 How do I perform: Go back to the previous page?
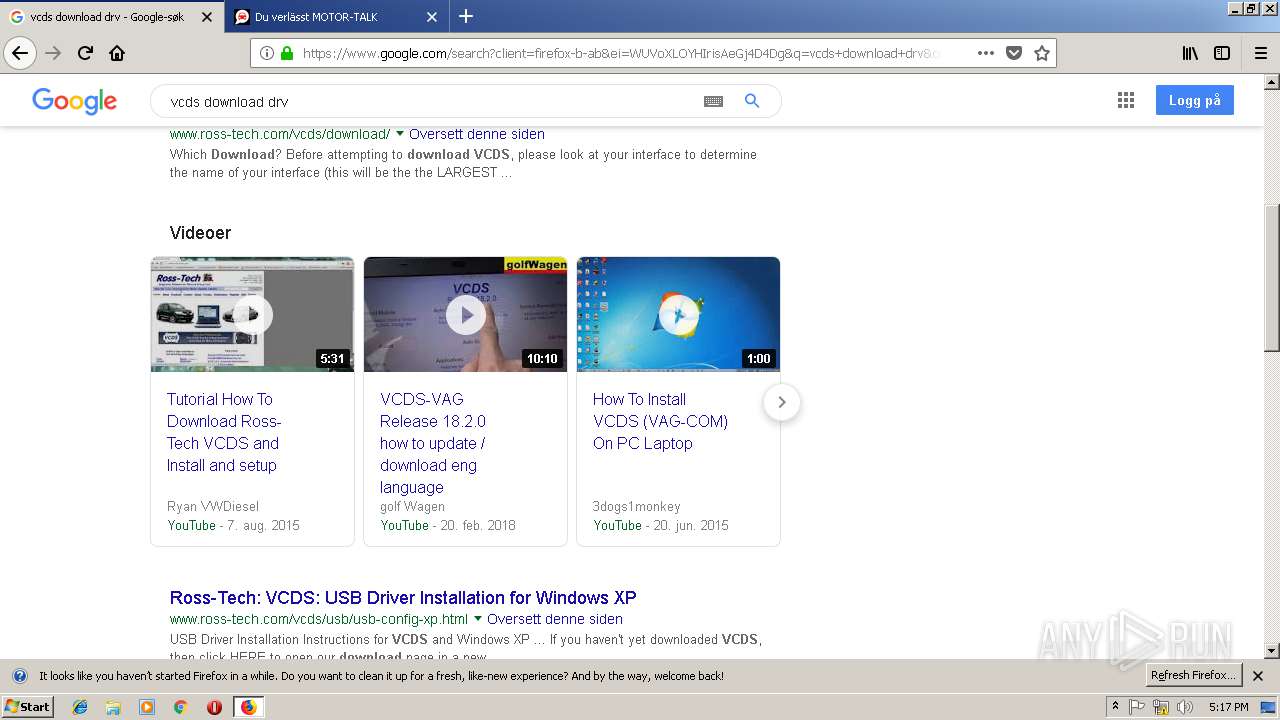(20, 53)
